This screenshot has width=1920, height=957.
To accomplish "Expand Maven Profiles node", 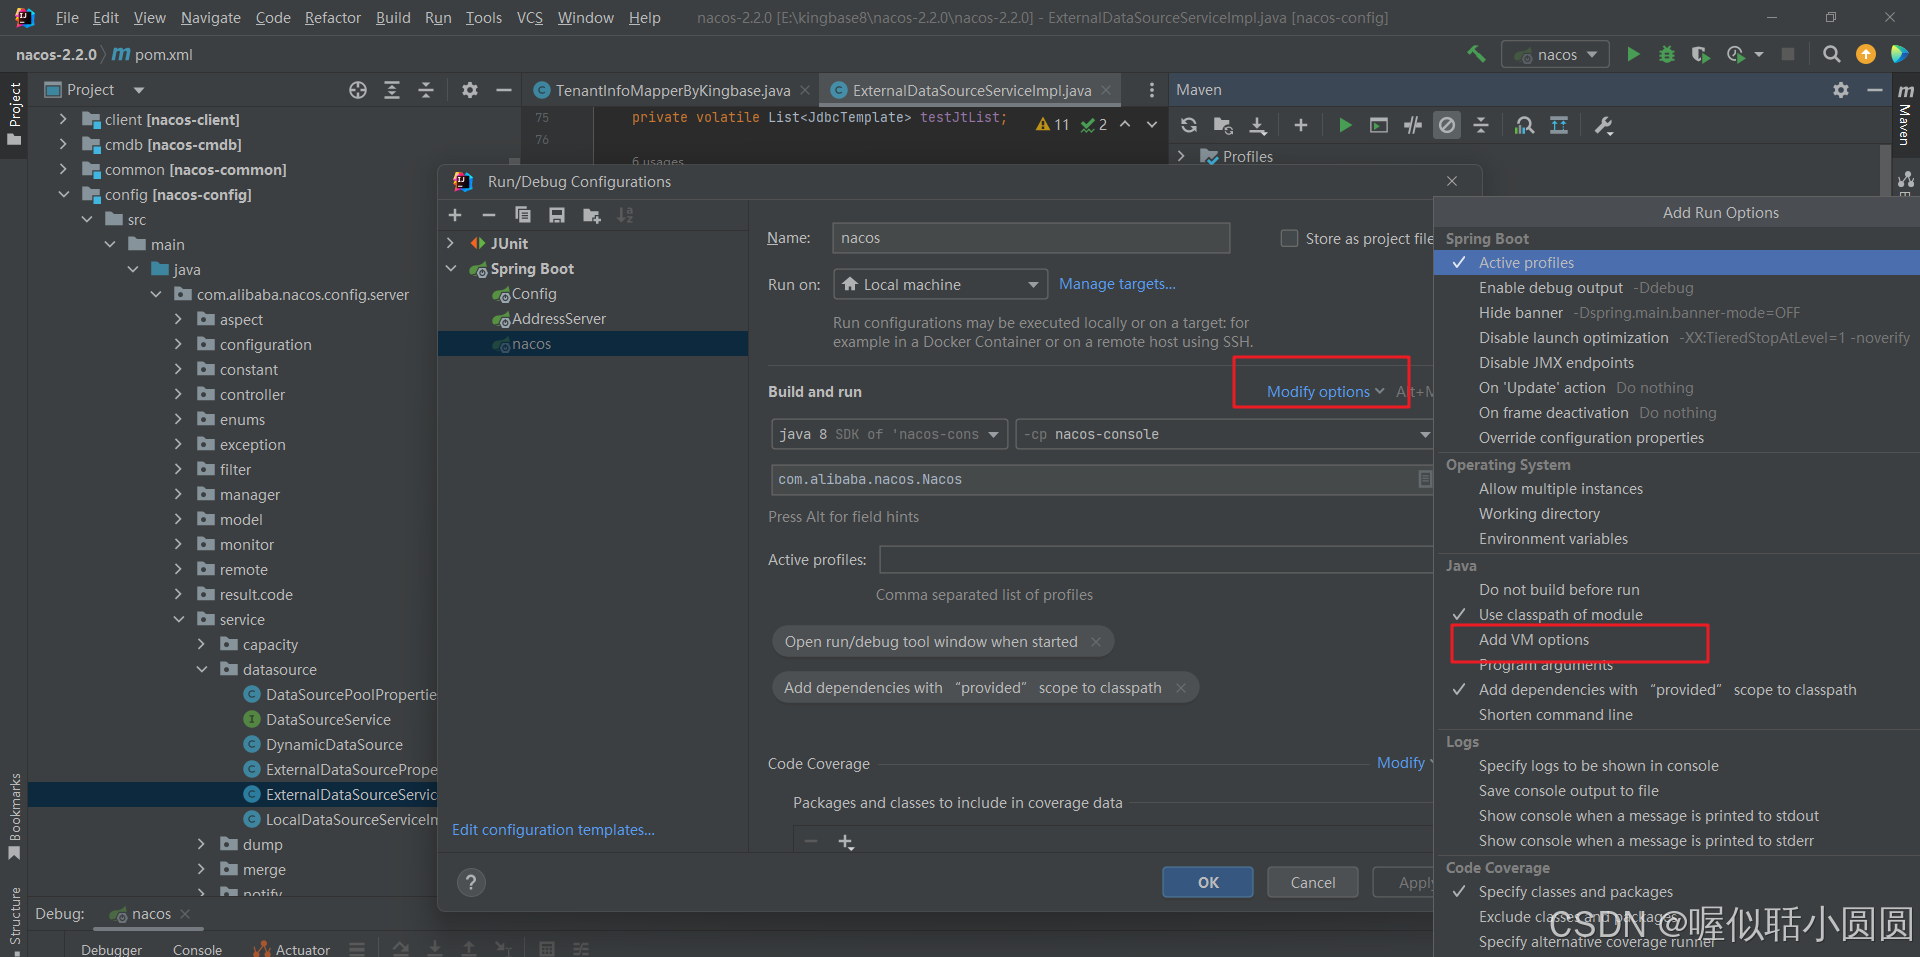I will tap(1182, 156).
